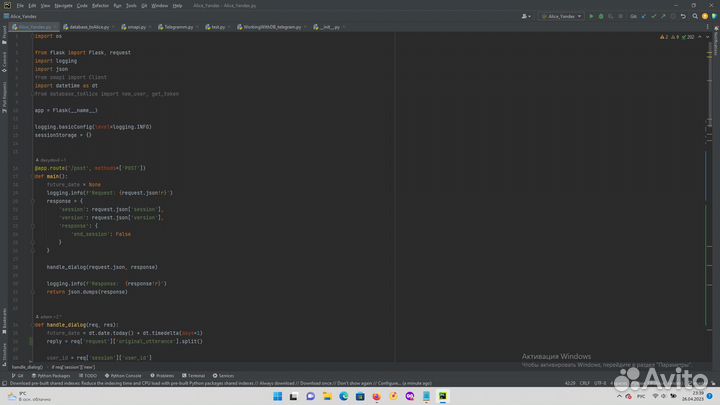The image size is (720, 405).
Task: Click the PyCharm logo in title bar
Action: [7, 6]
